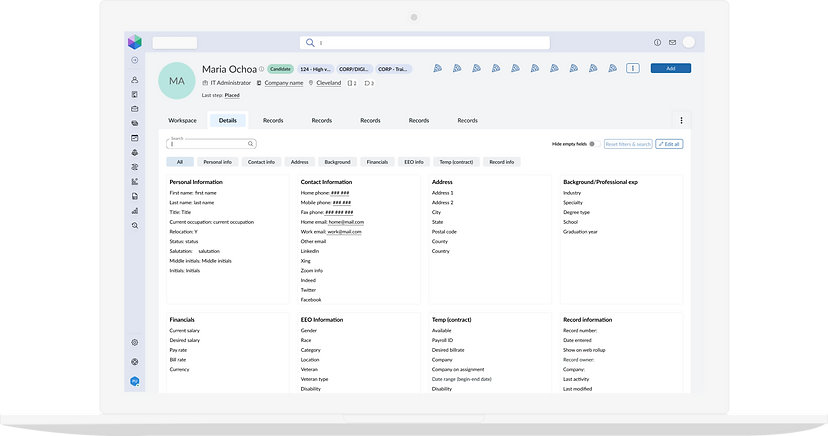Viewport: 828px width, 436px height.
Task: Click the Graduation year field
Action: (x=580, y=232)
